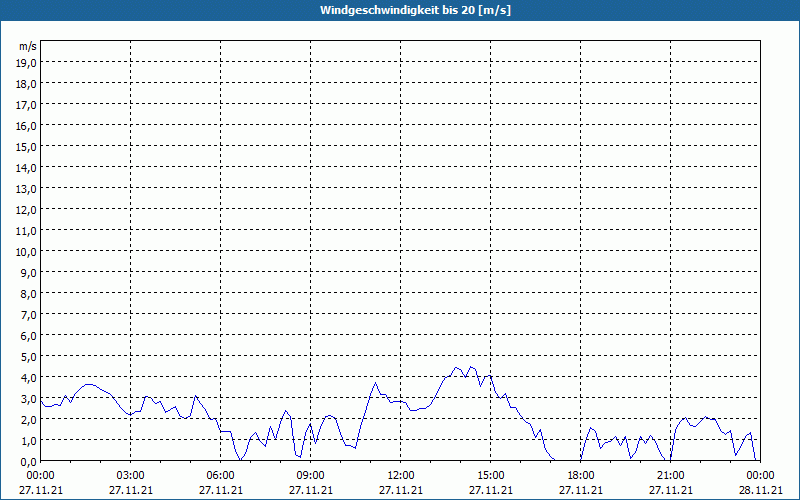Click the "27.11.21" date under 21:00
Image resolution: width=800 pixels, height=500 pixels.
[x=670, y=490]
